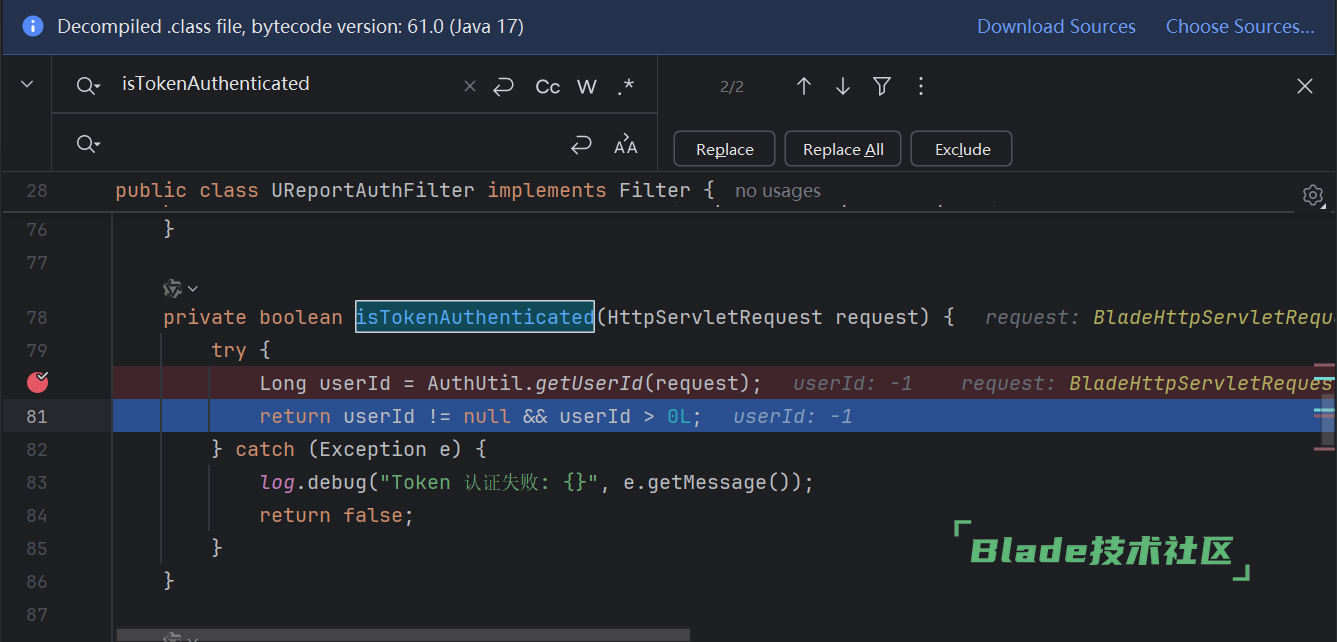The width and height of the screenshot is (1337, 642).
Task: Toggle Preserve Case in the replace field
Action: click(x=626, y=146)
